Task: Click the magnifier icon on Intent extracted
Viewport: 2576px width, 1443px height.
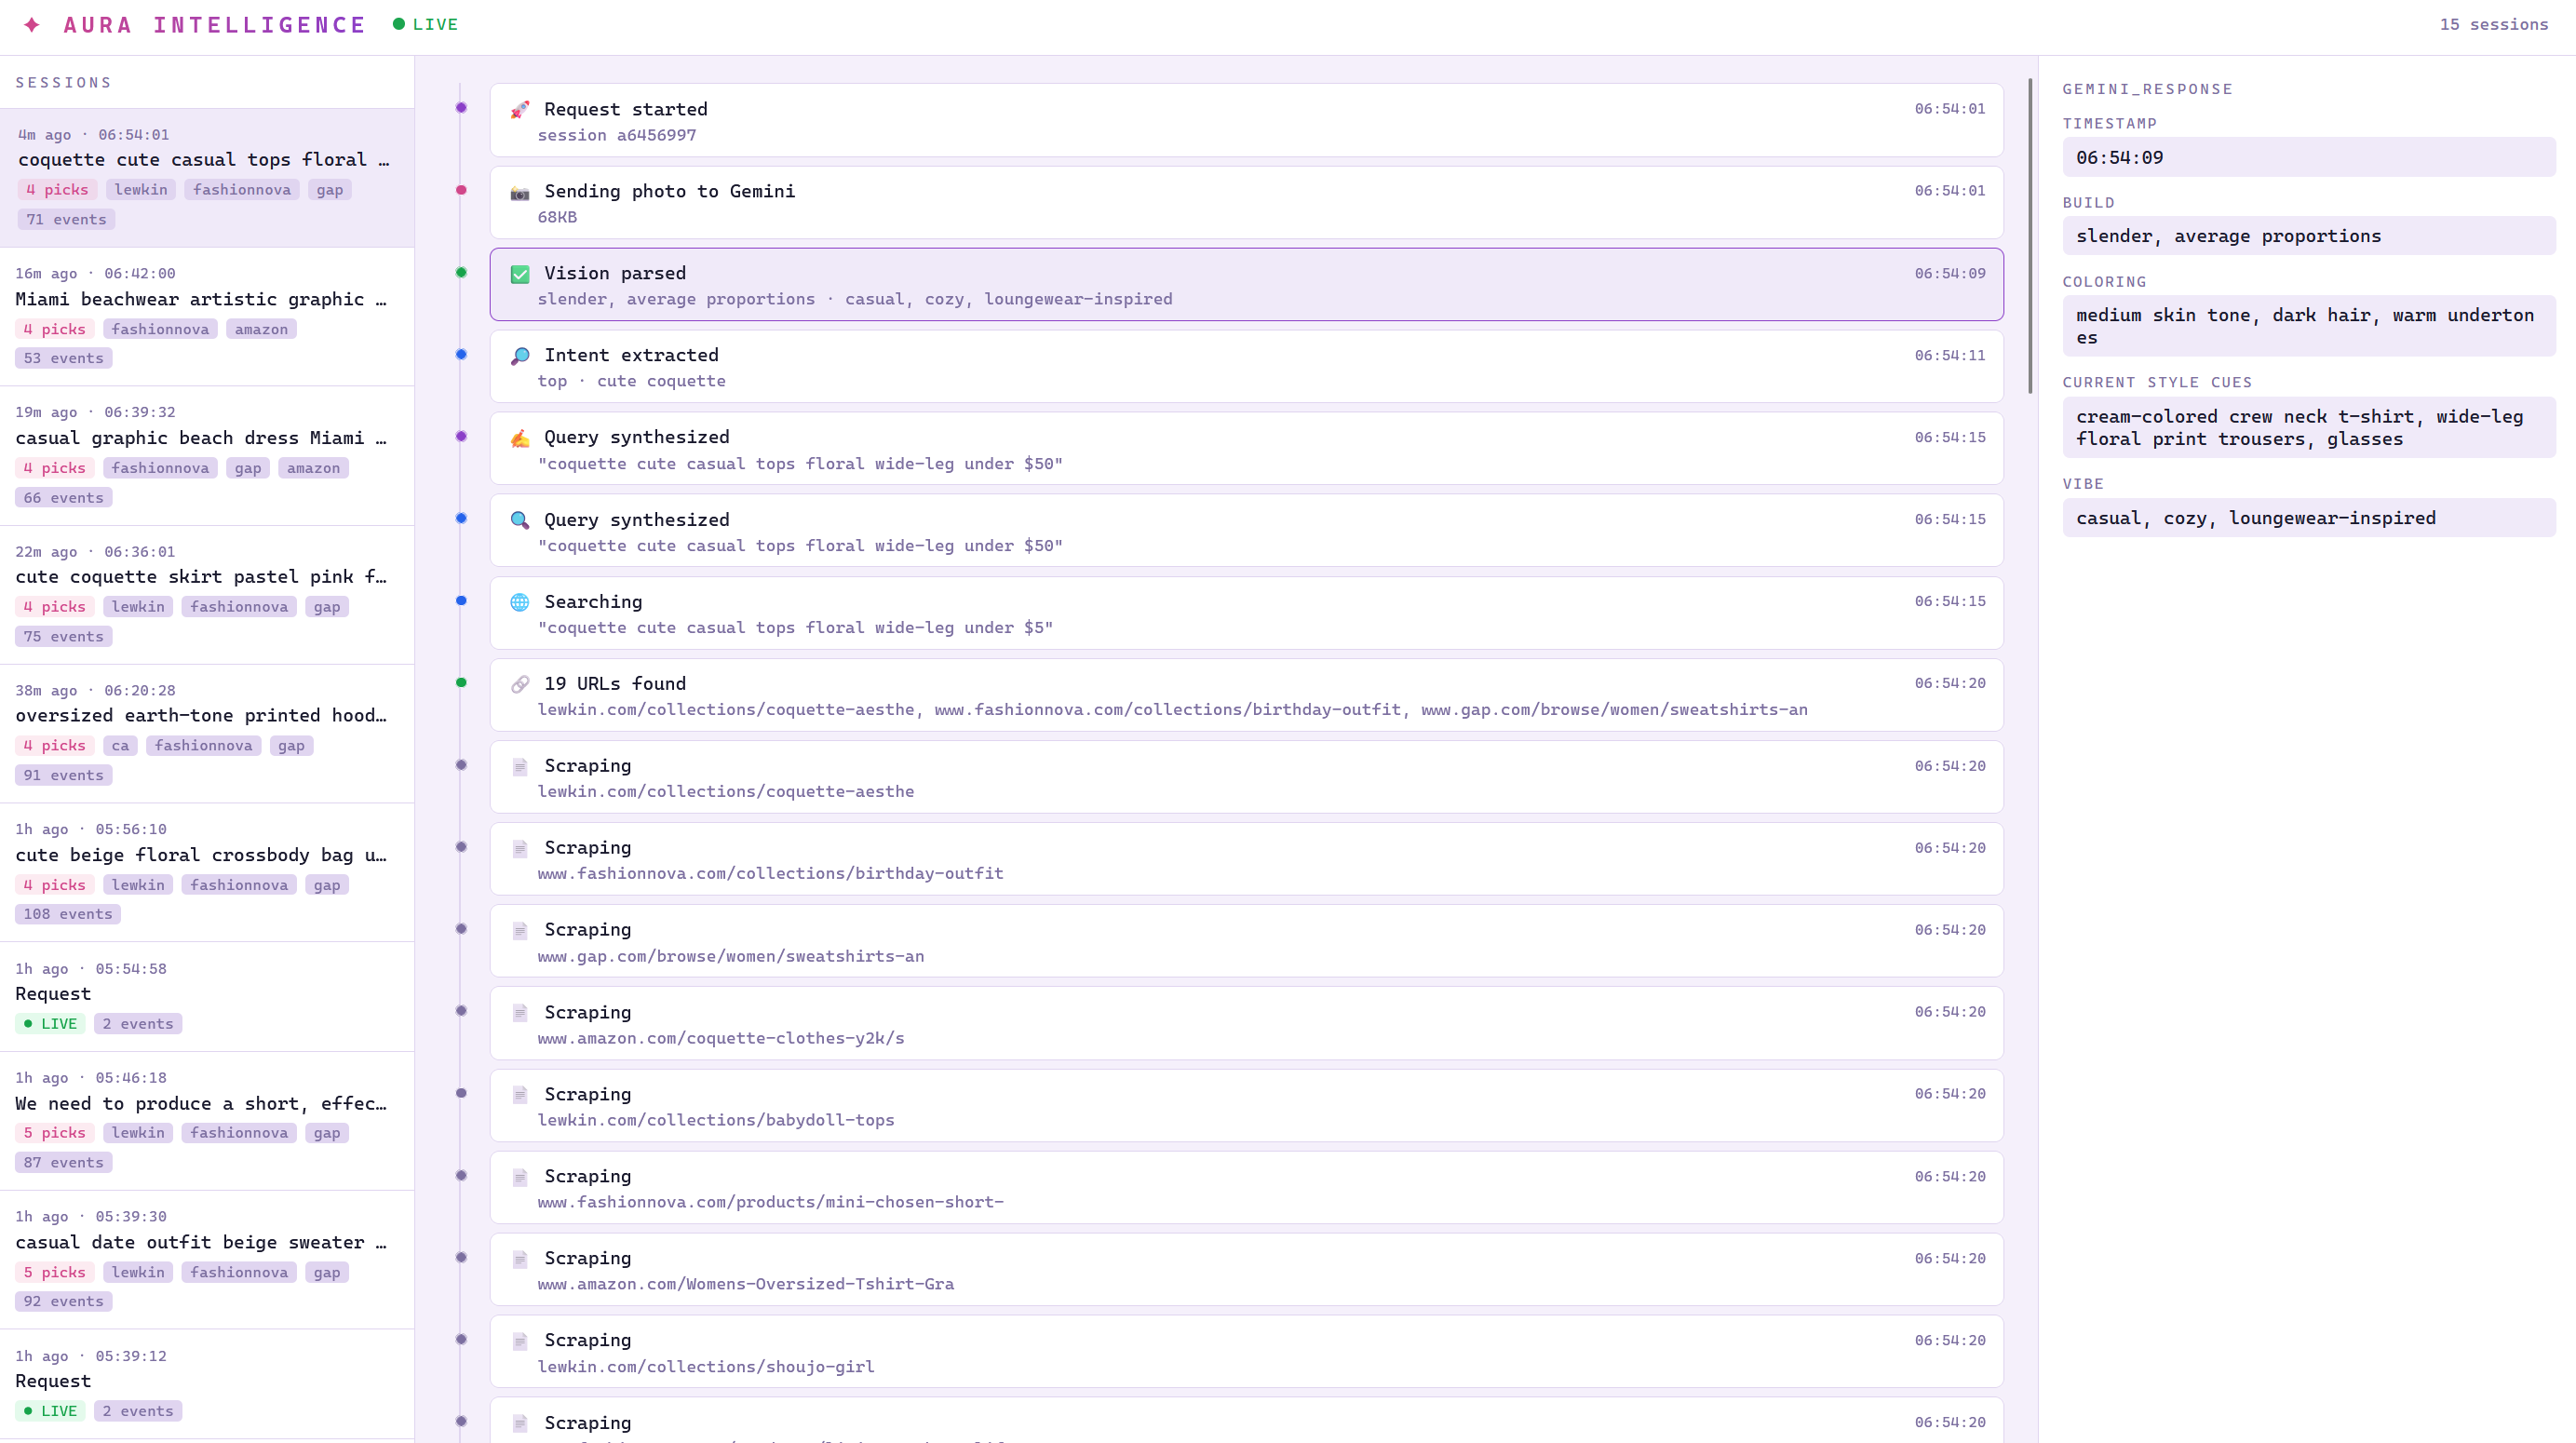Action: click(520, 356)
